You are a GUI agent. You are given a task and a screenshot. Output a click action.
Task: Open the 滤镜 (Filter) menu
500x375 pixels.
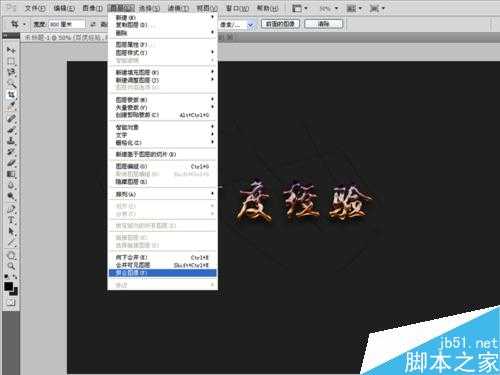point(178,8)
